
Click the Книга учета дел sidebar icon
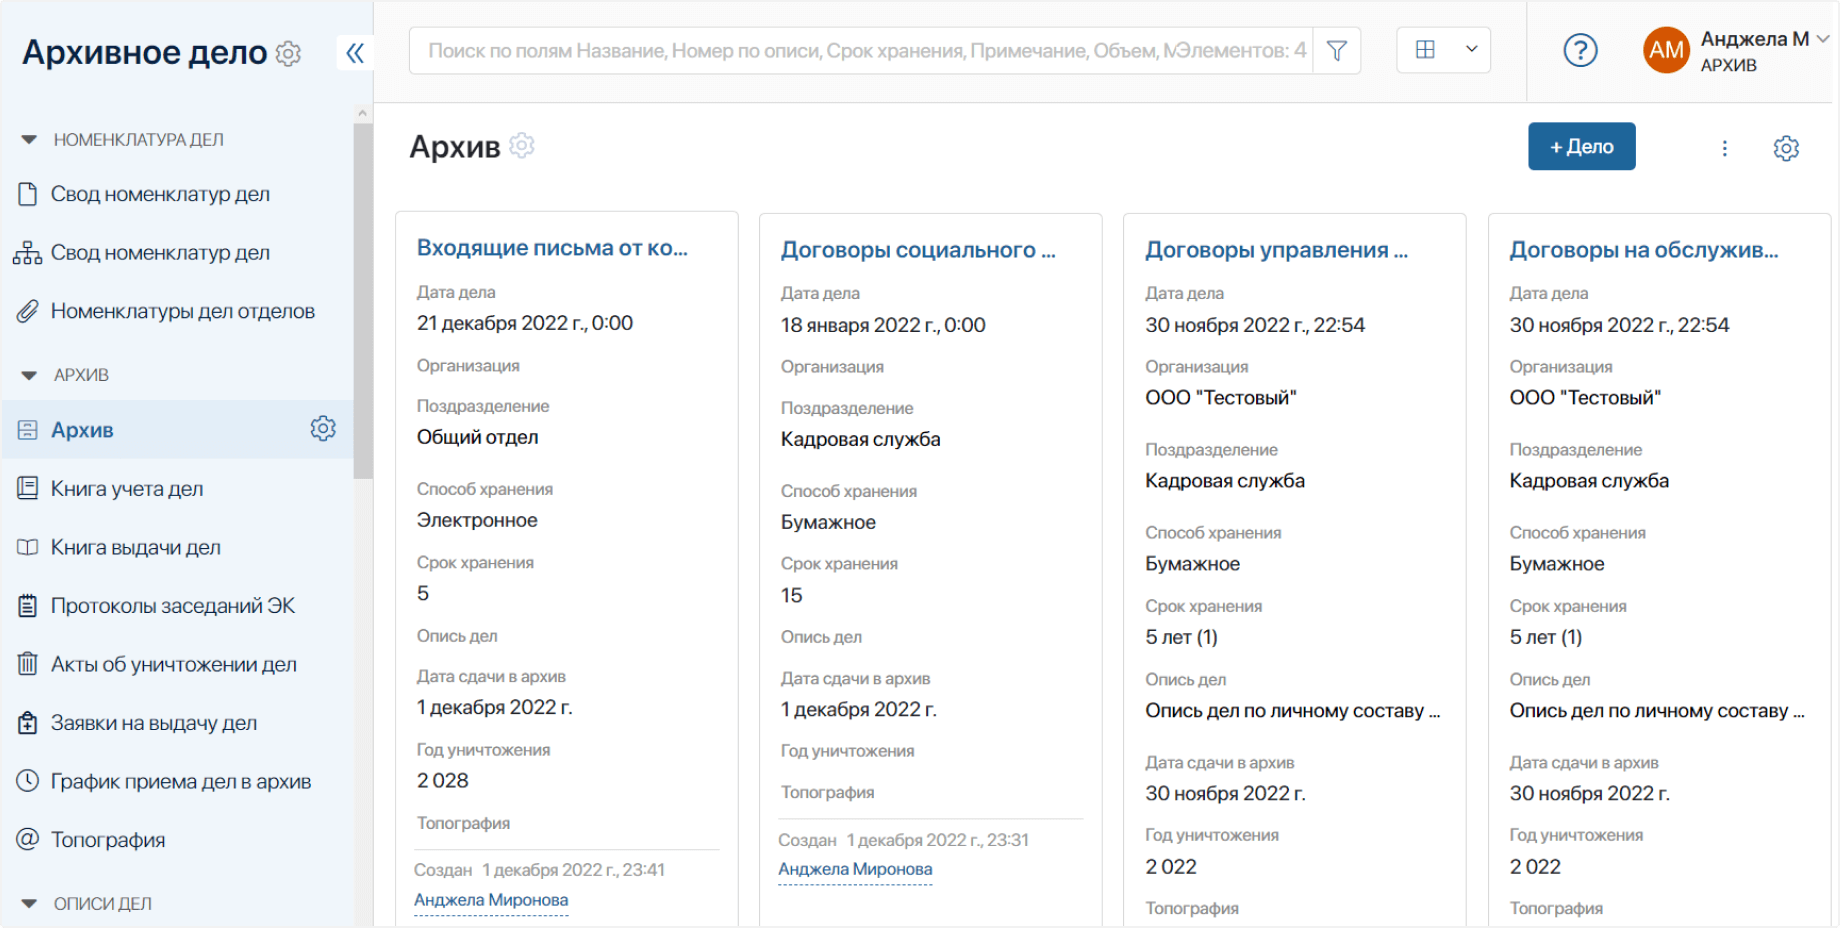pos(28,488)
